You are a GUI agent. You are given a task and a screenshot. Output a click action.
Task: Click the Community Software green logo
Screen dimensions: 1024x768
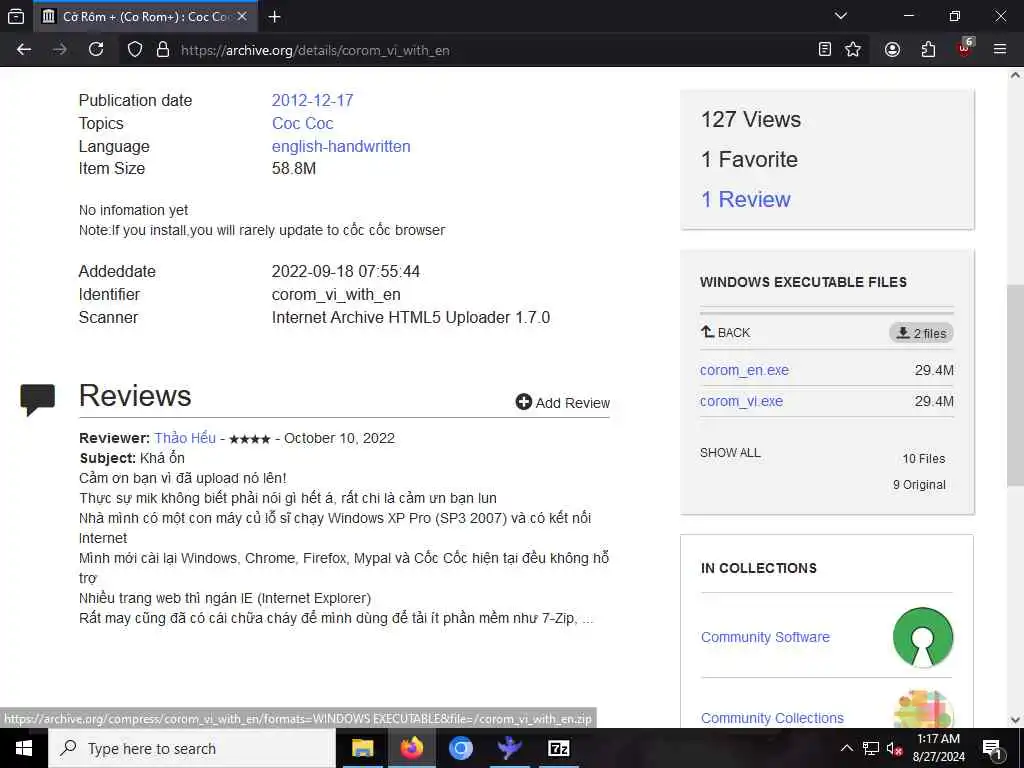point(923,637)
